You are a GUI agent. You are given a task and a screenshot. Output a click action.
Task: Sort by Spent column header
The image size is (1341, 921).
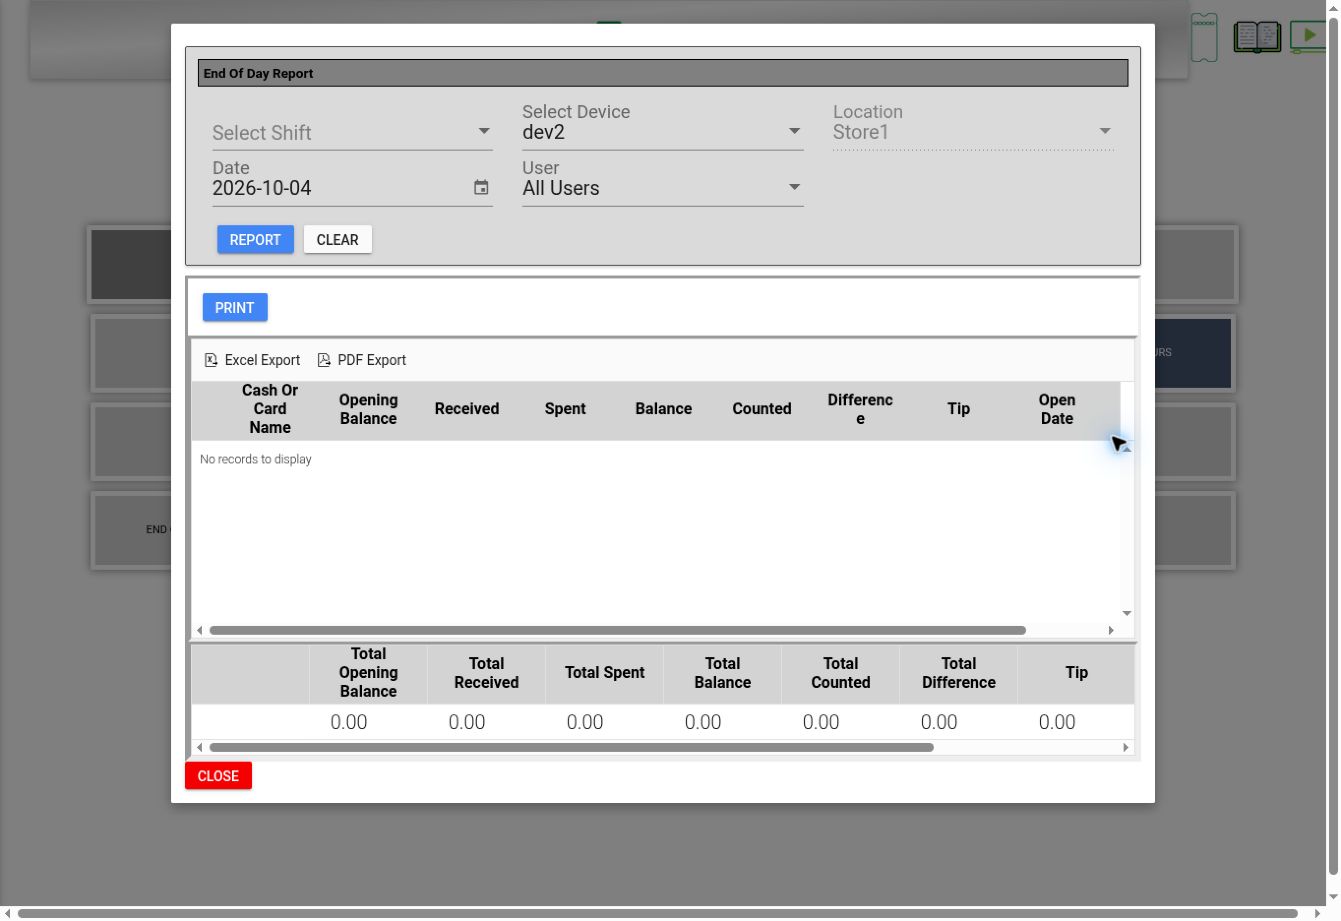565,409
